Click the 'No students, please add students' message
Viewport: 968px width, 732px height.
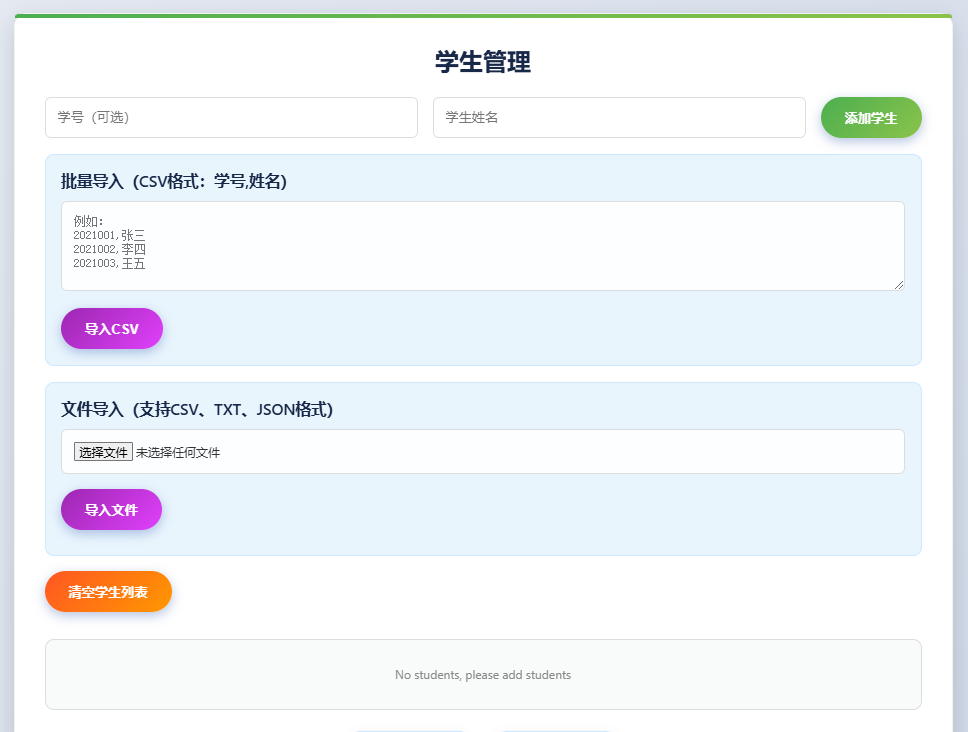(x=483, y=675)
